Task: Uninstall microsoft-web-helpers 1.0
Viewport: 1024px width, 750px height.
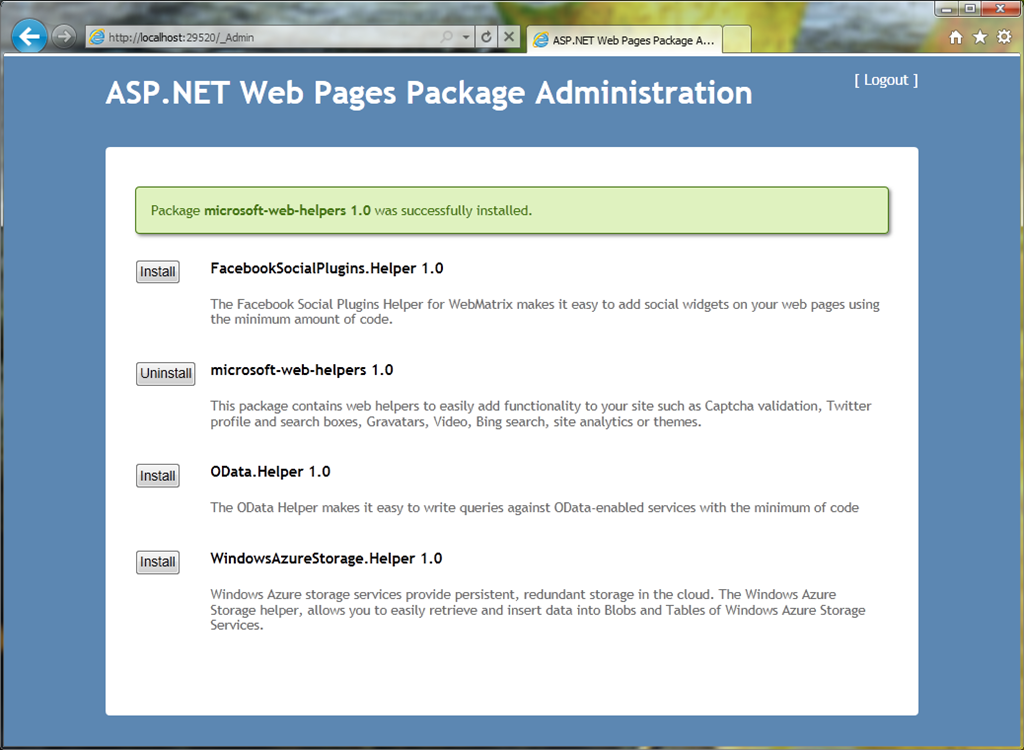Action: coord(166,374)
